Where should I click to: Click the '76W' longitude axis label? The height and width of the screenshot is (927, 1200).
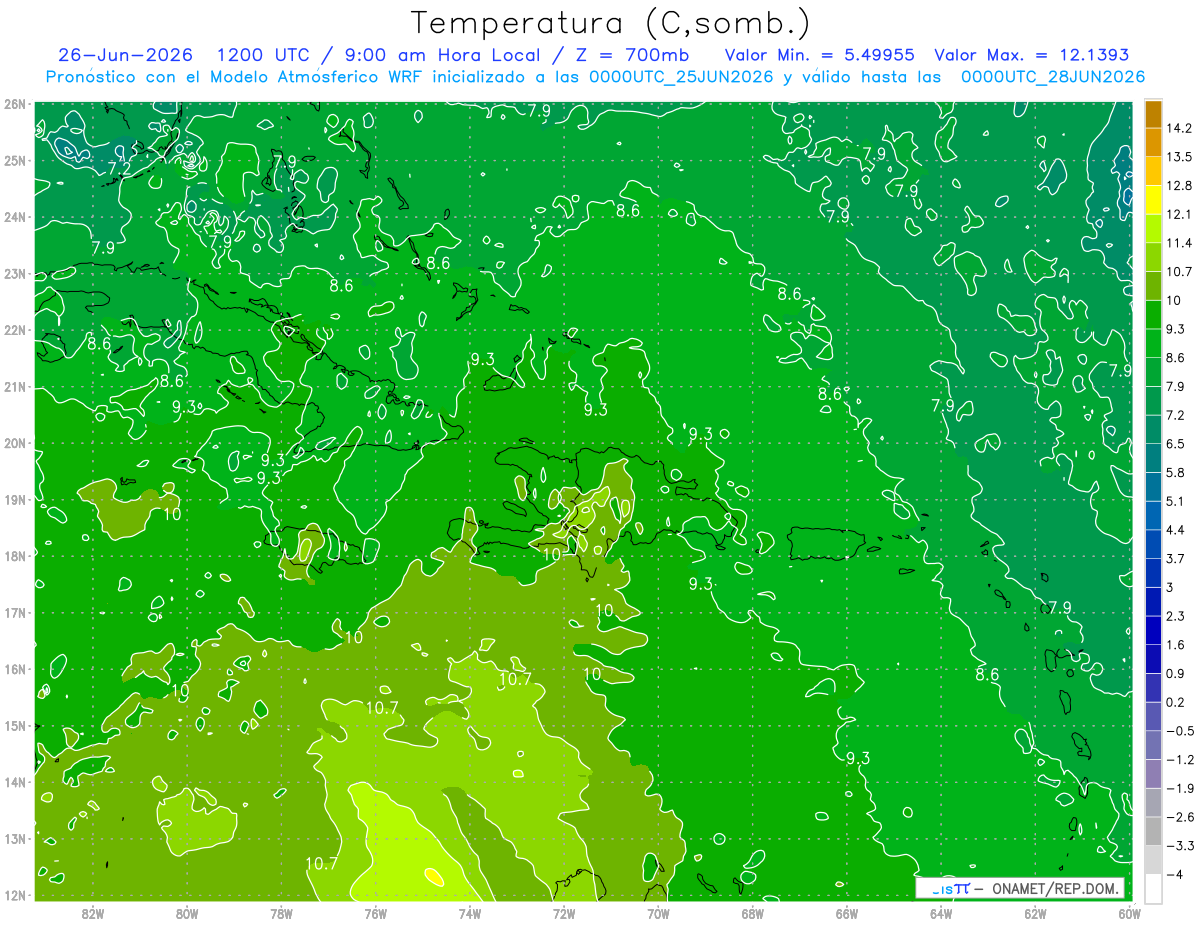pyautogui.click(x=375, y=913)
